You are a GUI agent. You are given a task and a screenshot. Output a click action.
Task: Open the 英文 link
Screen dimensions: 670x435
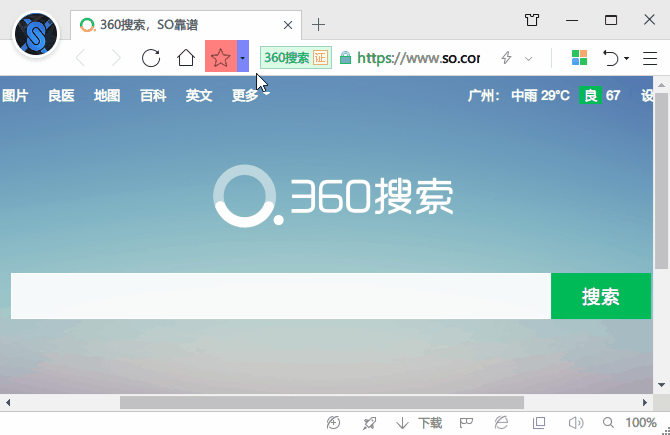click(x=199, y=95)
